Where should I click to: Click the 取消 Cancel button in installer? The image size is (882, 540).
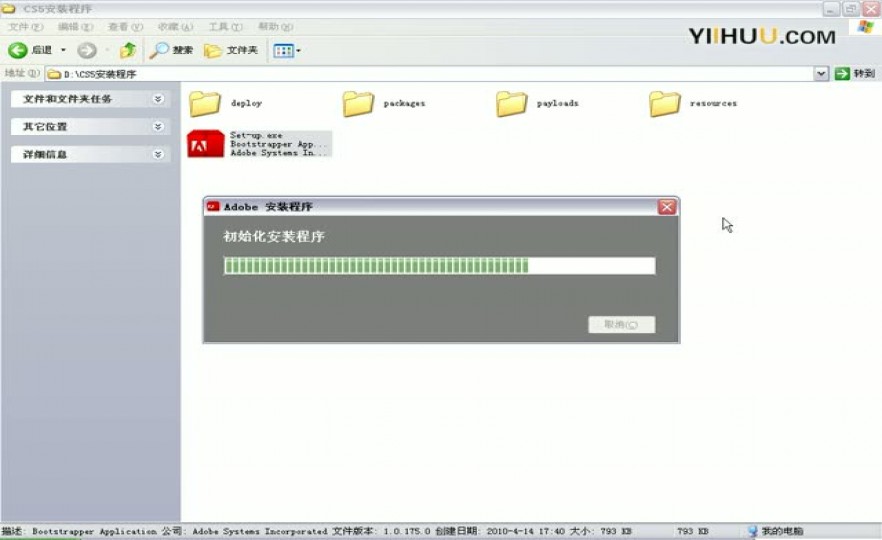point(622,325)
